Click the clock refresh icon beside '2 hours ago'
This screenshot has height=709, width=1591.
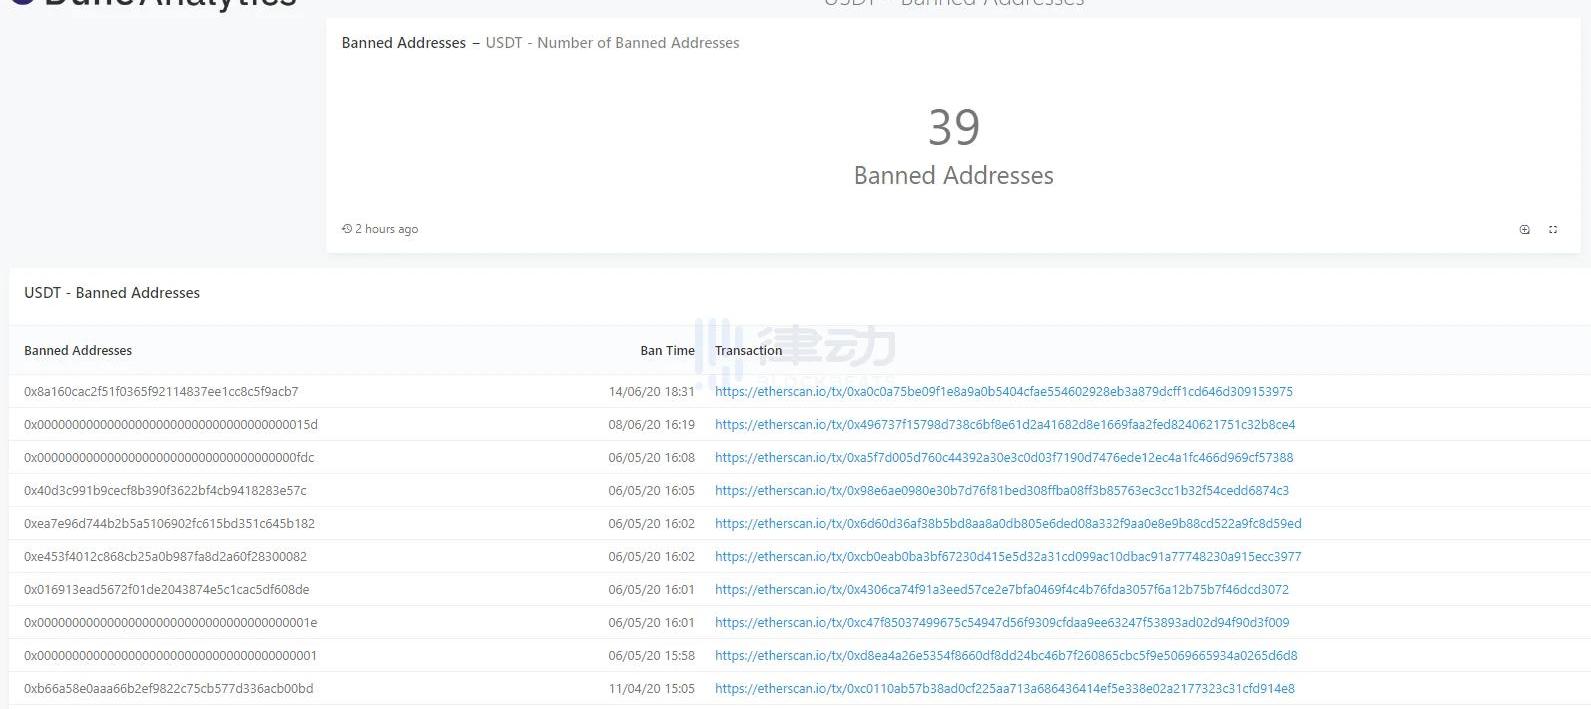tap(346, 229)
